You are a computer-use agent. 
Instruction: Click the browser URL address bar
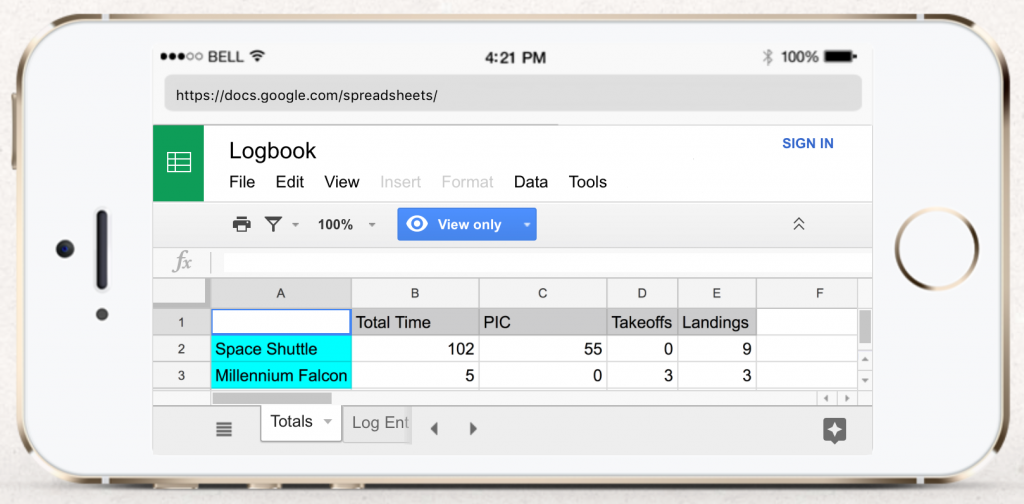click(513, 93)
